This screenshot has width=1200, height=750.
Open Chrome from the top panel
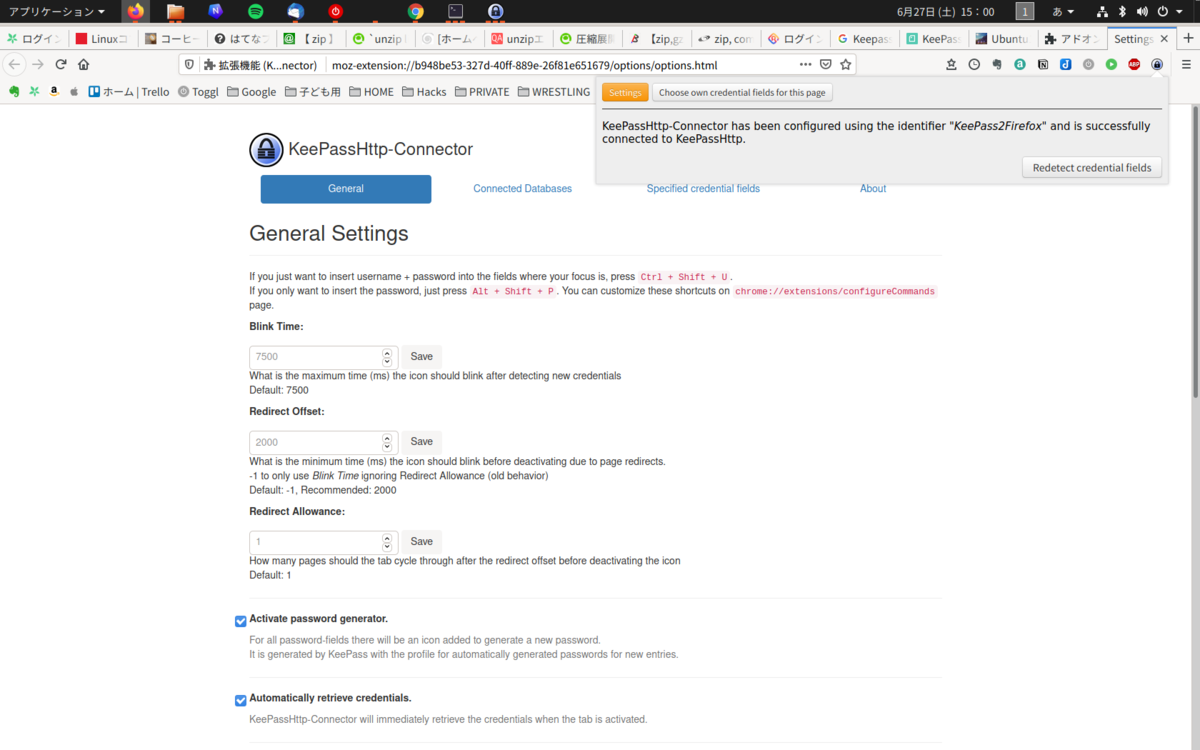click(416, 12)
